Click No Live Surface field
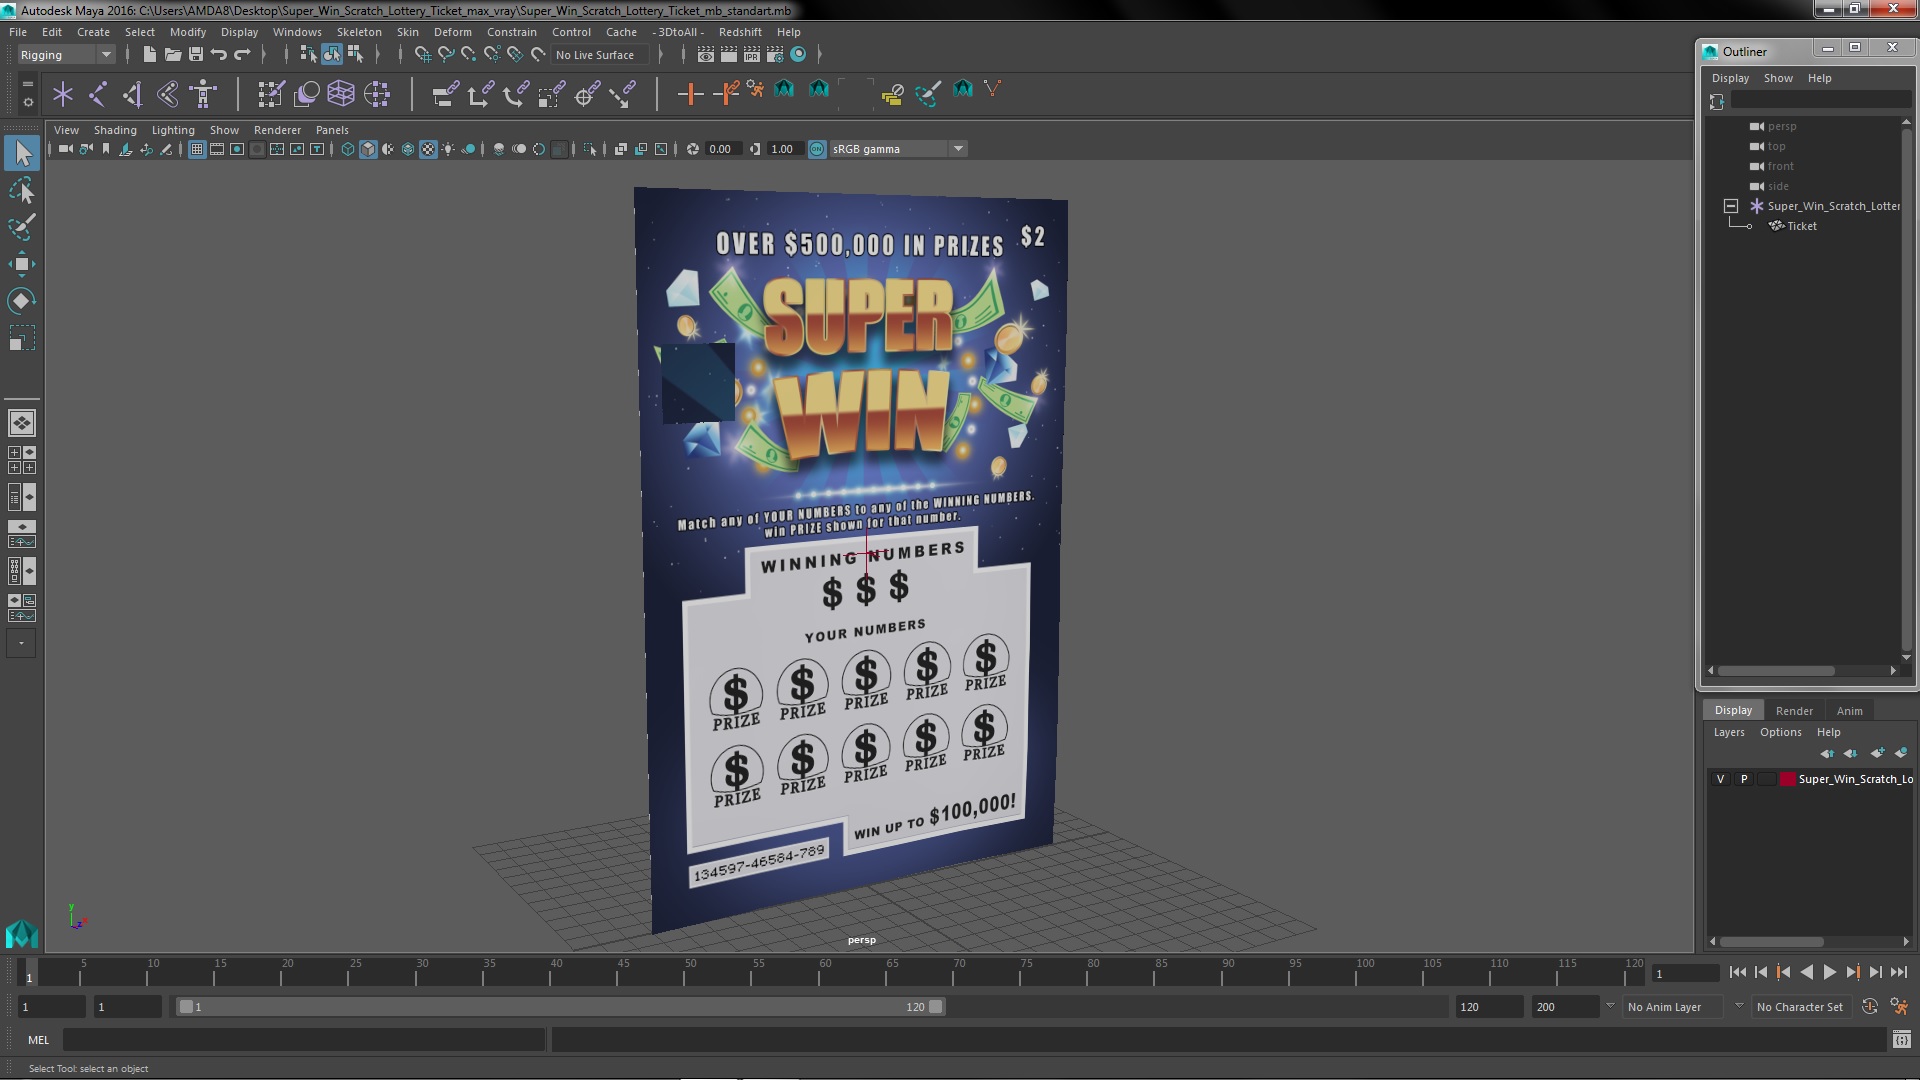Viewport: 1920px width, 1080px height. 600,55
